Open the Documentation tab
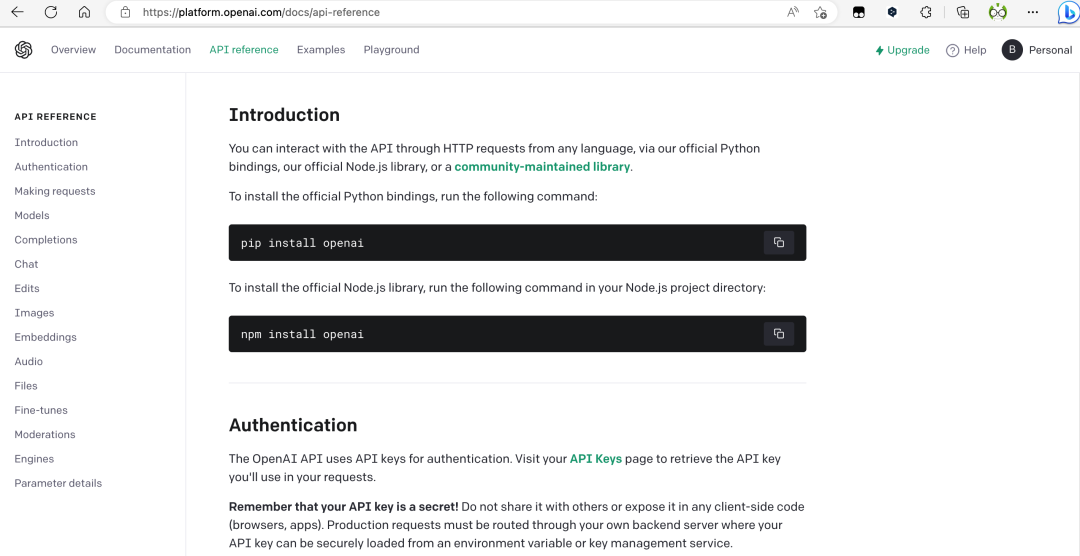 click(152, 50)
